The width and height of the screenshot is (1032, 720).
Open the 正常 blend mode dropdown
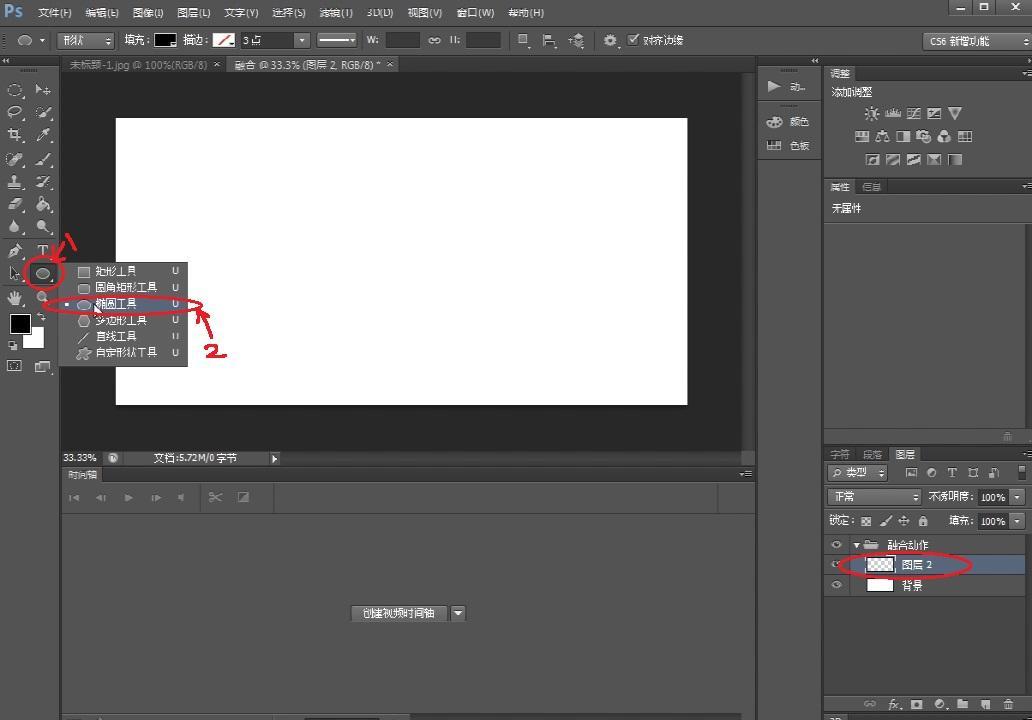874,497
